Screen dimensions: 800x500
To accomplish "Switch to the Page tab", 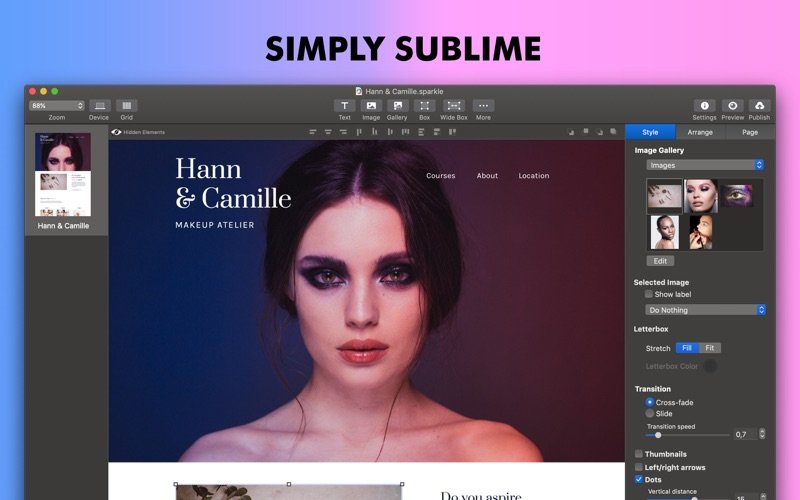I will (749, 132).
